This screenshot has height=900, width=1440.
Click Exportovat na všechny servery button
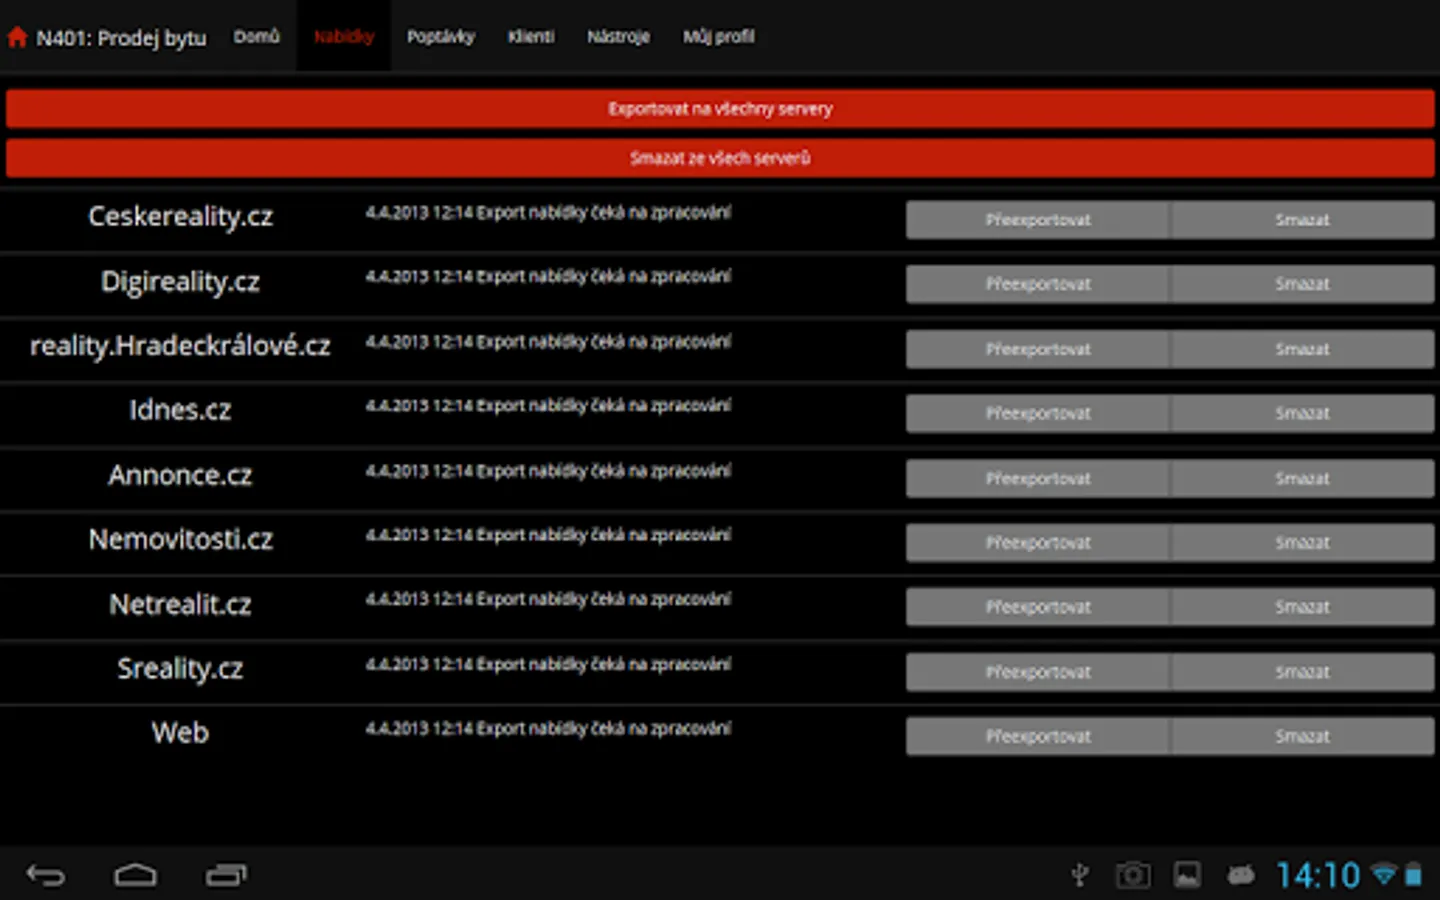[x=720, y=108]
